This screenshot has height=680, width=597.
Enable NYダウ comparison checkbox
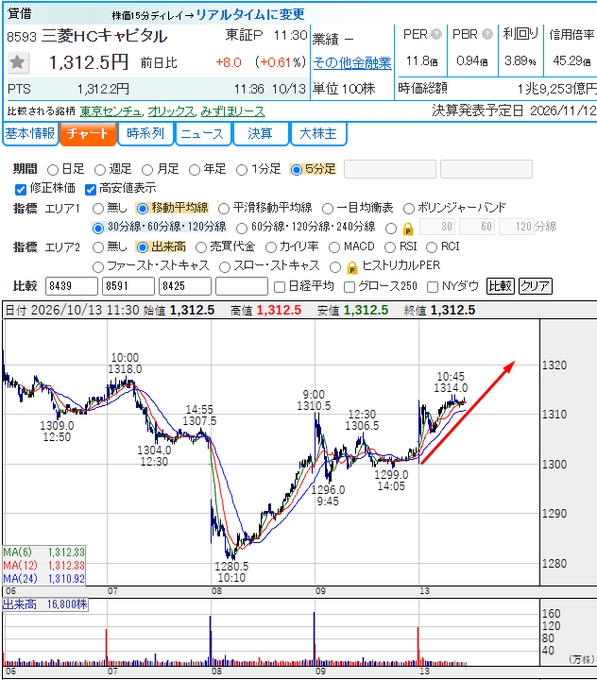pos(433,287)
